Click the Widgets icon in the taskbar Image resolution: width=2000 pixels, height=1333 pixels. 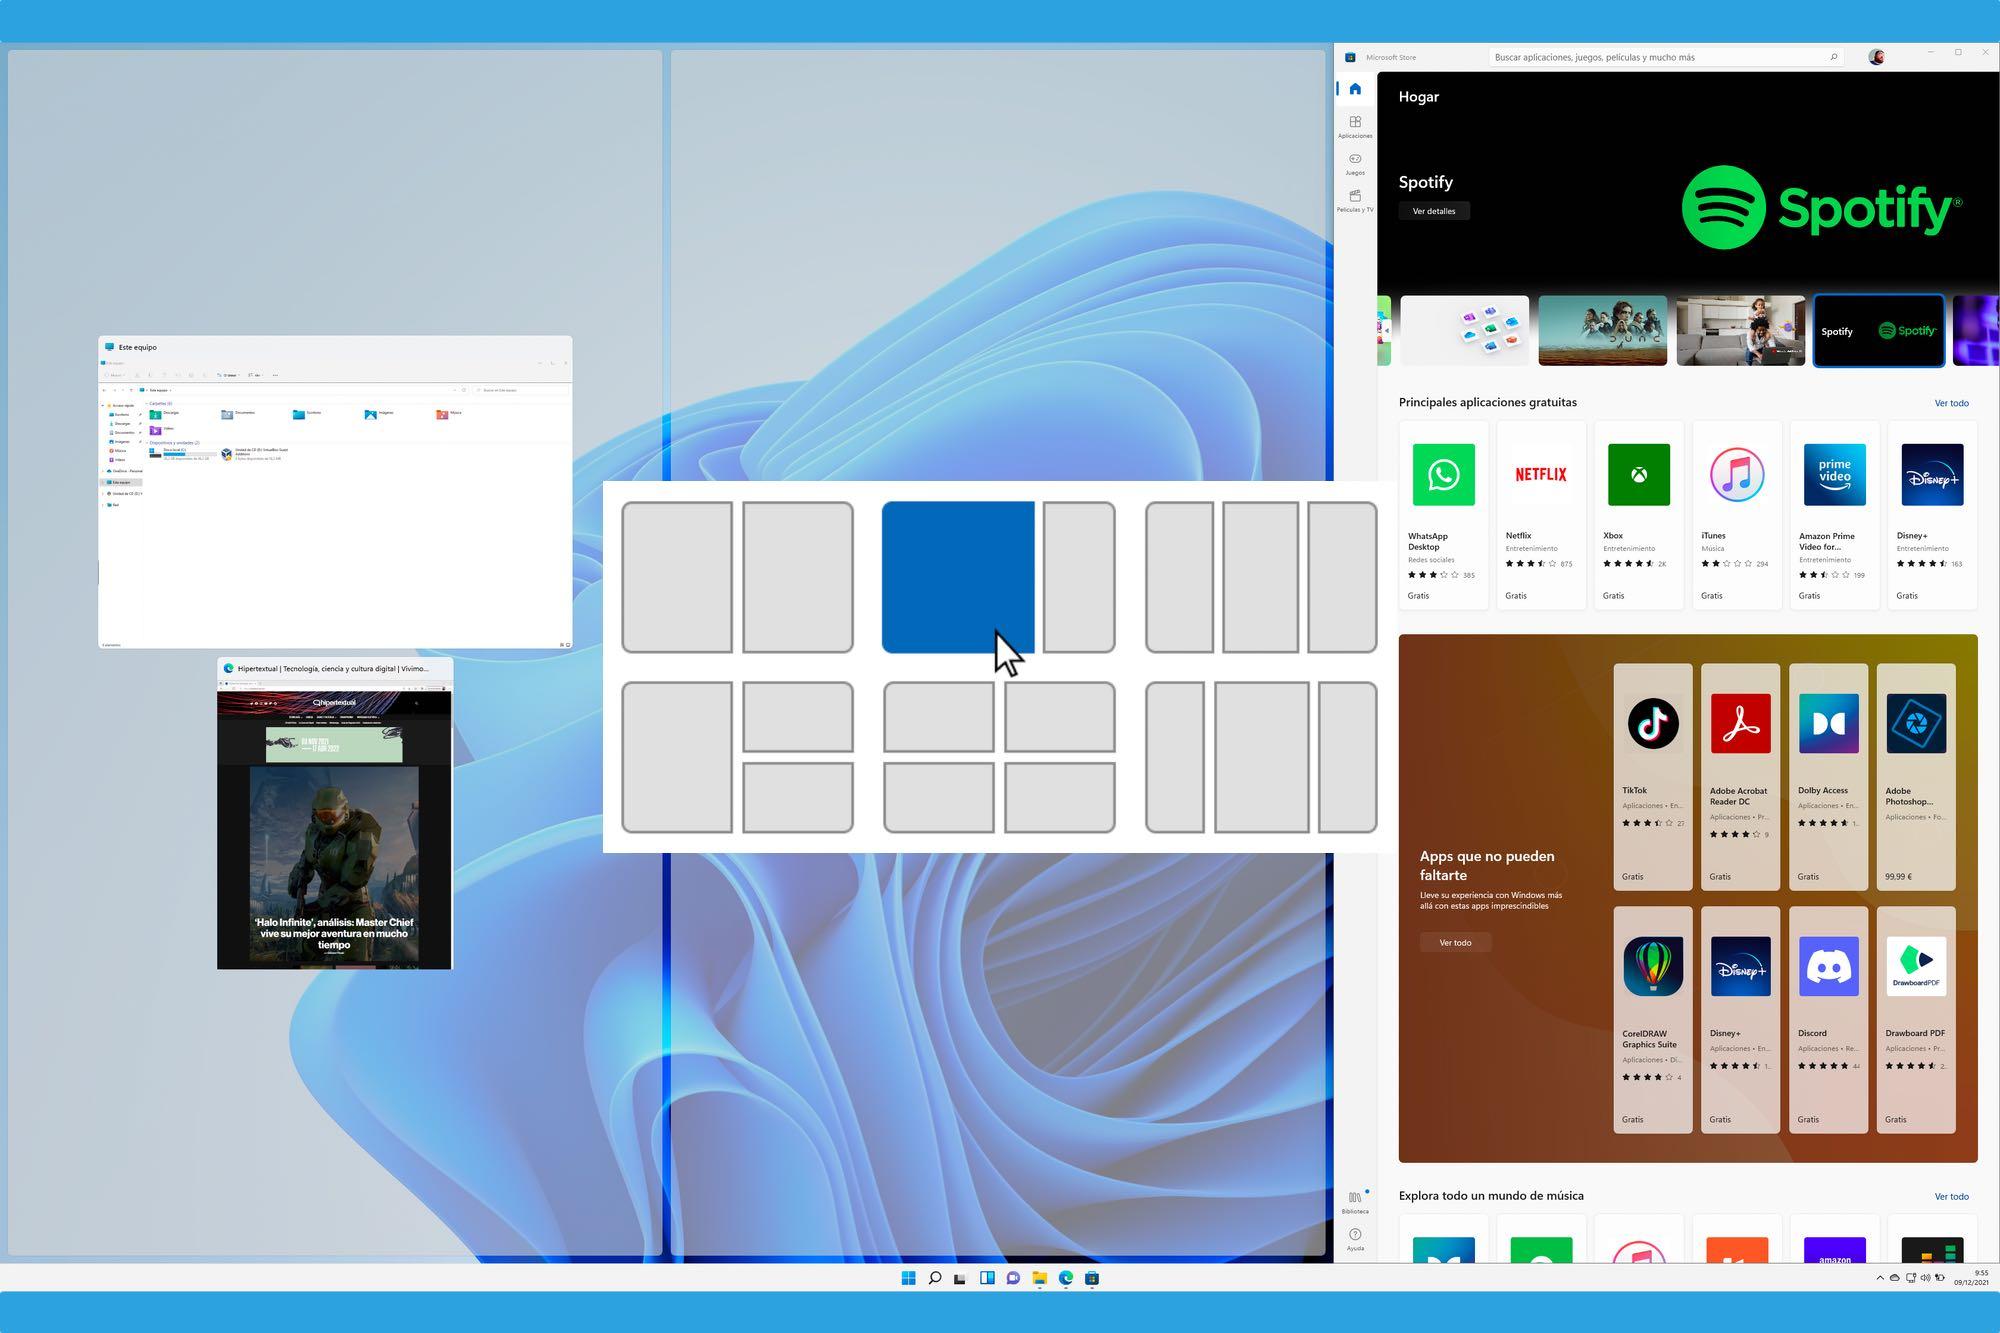pos(987,1278)
